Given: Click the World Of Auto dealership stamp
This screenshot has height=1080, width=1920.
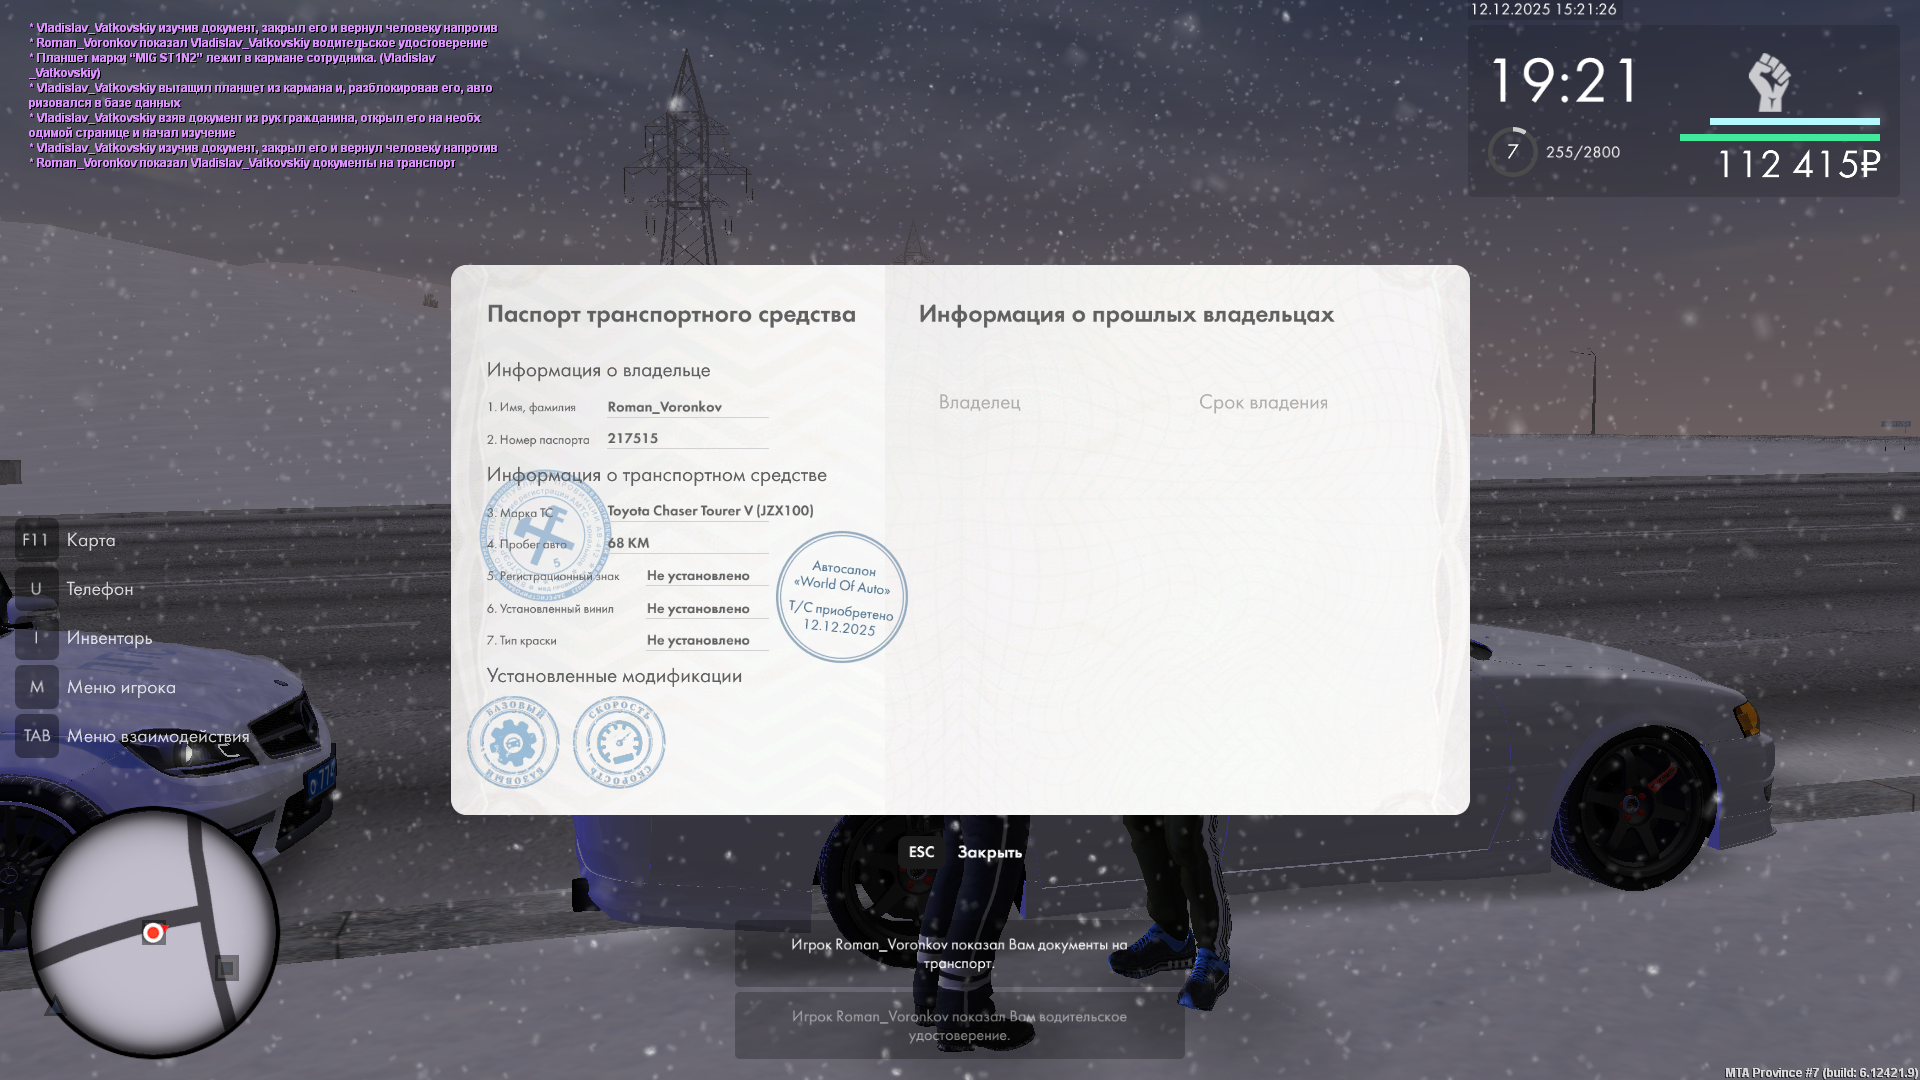Looking at the screenshot, I should [842, 597].
